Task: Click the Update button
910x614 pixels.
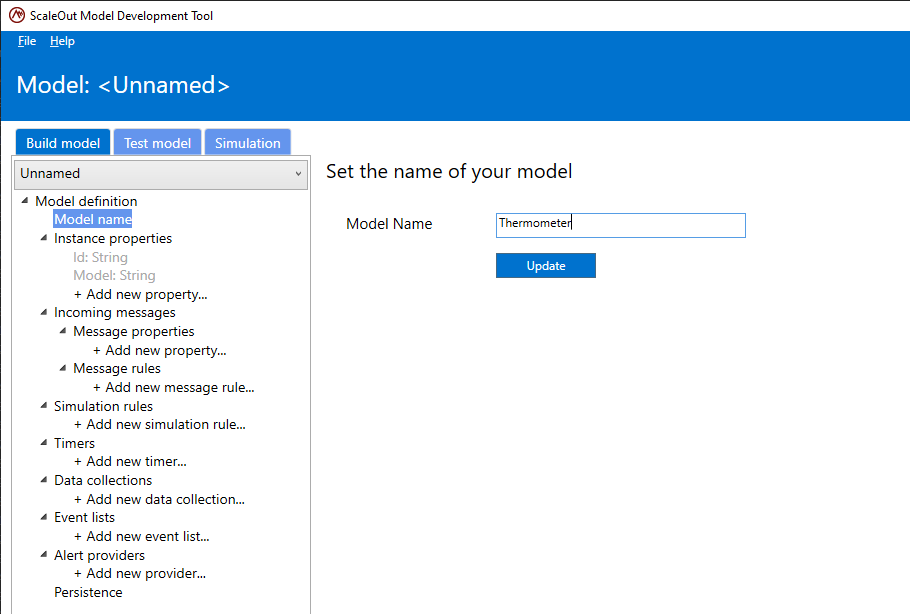Action: point(546,265)
